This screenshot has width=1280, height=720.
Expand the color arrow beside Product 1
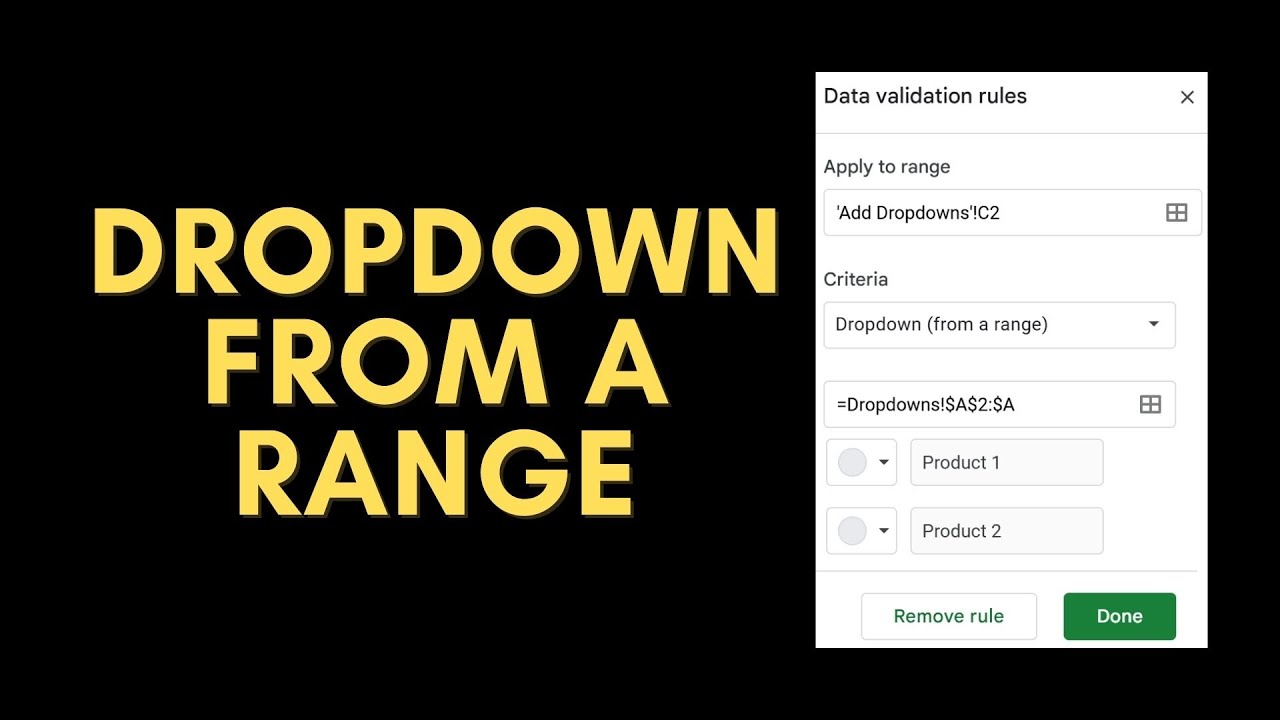click(x=883, y=462)
